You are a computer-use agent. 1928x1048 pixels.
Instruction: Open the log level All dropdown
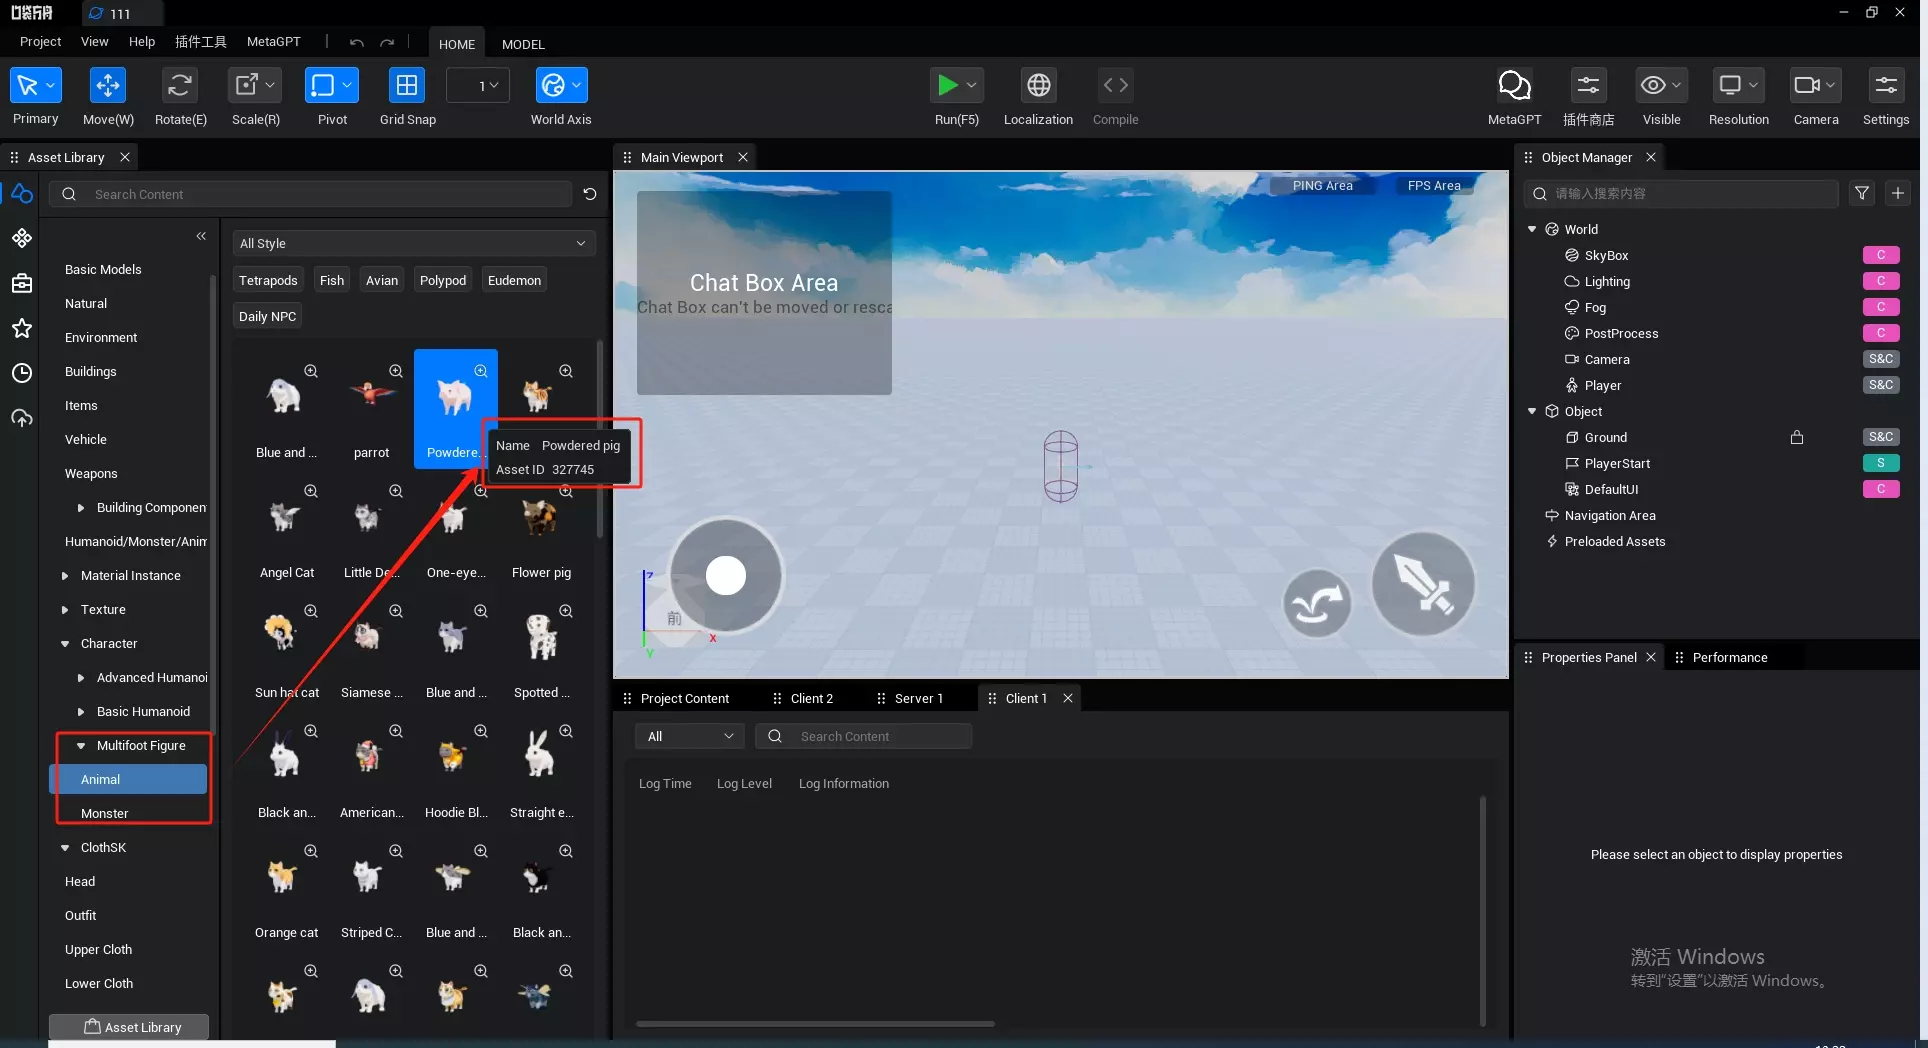689,737
